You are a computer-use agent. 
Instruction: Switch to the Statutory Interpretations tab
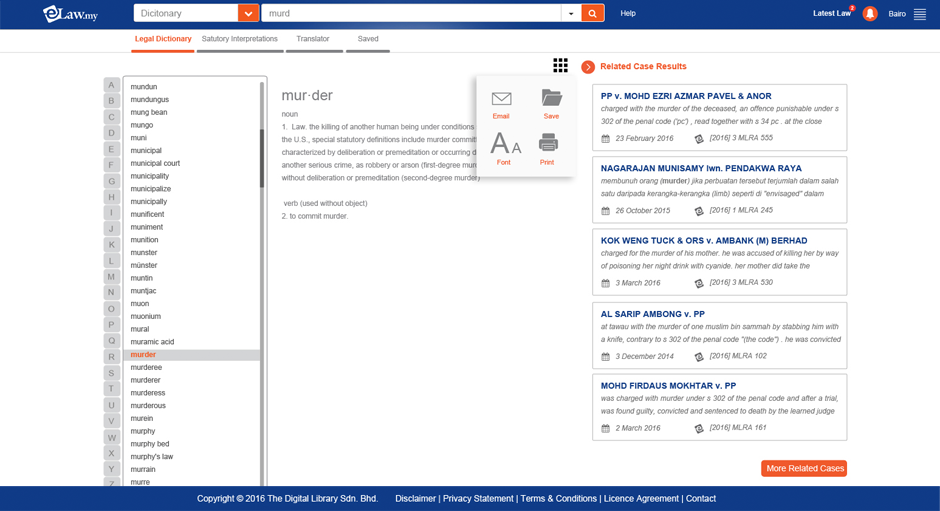coord(240,39)
